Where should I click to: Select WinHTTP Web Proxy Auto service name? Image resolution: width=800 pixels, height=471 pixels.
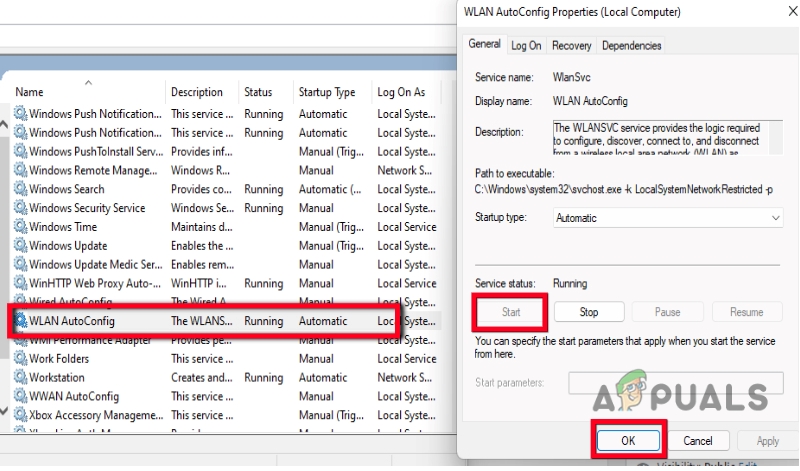95,283
